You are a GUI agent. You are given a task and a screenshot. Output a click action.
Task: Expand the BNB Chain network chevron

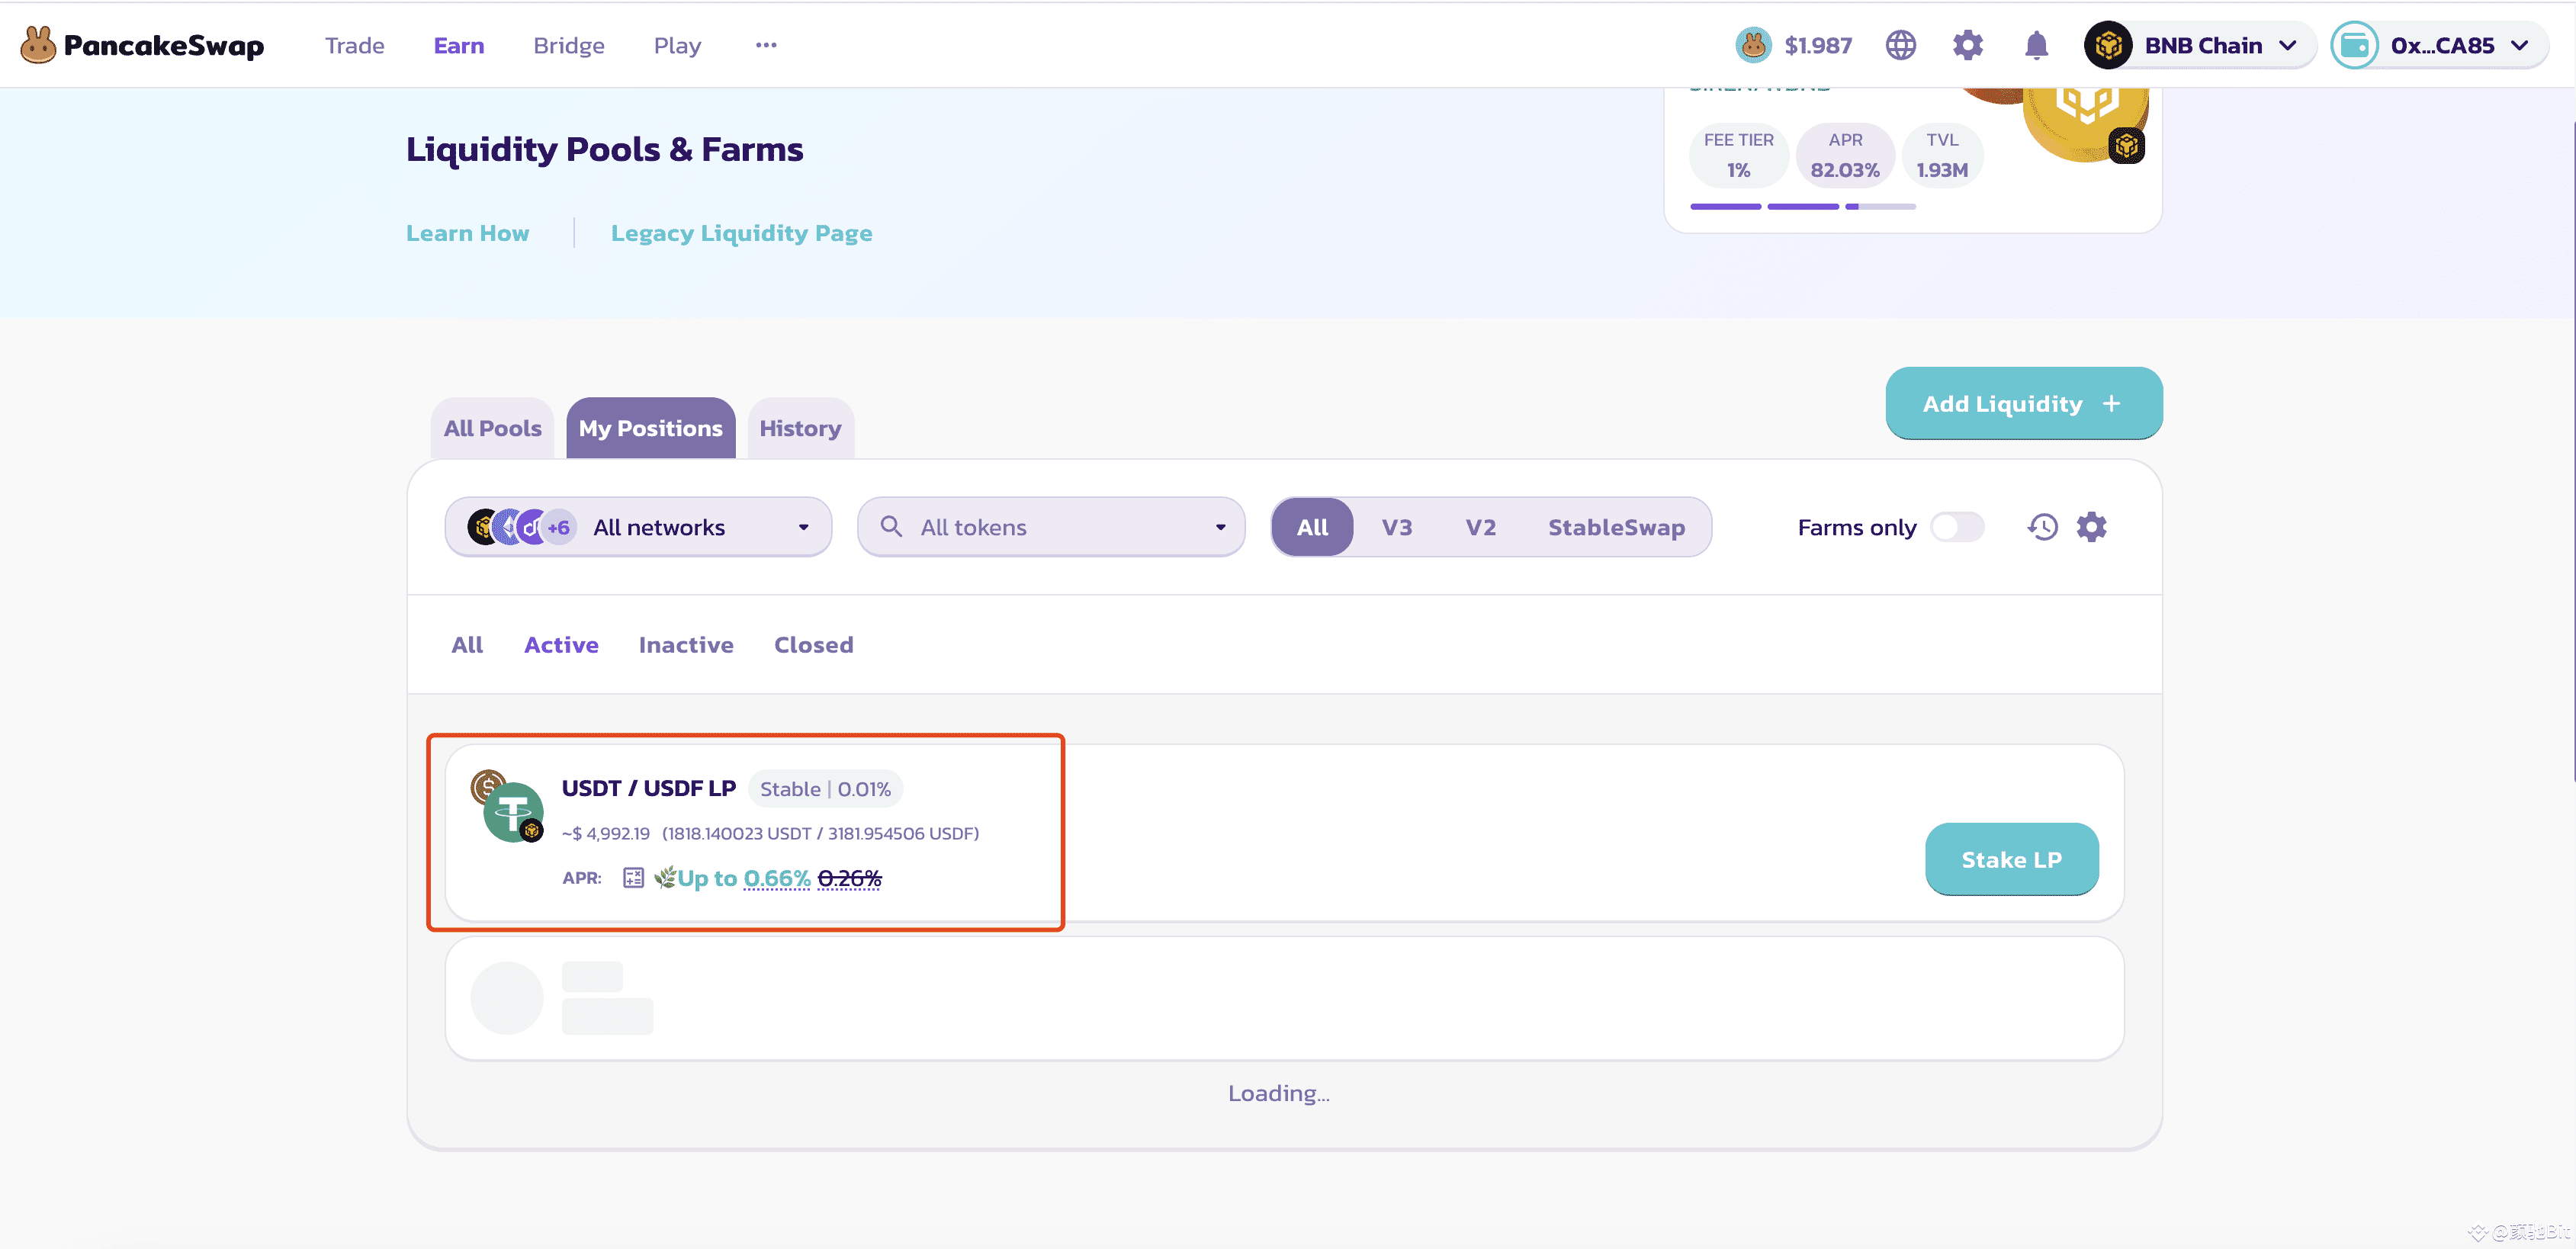point(2287,45)
